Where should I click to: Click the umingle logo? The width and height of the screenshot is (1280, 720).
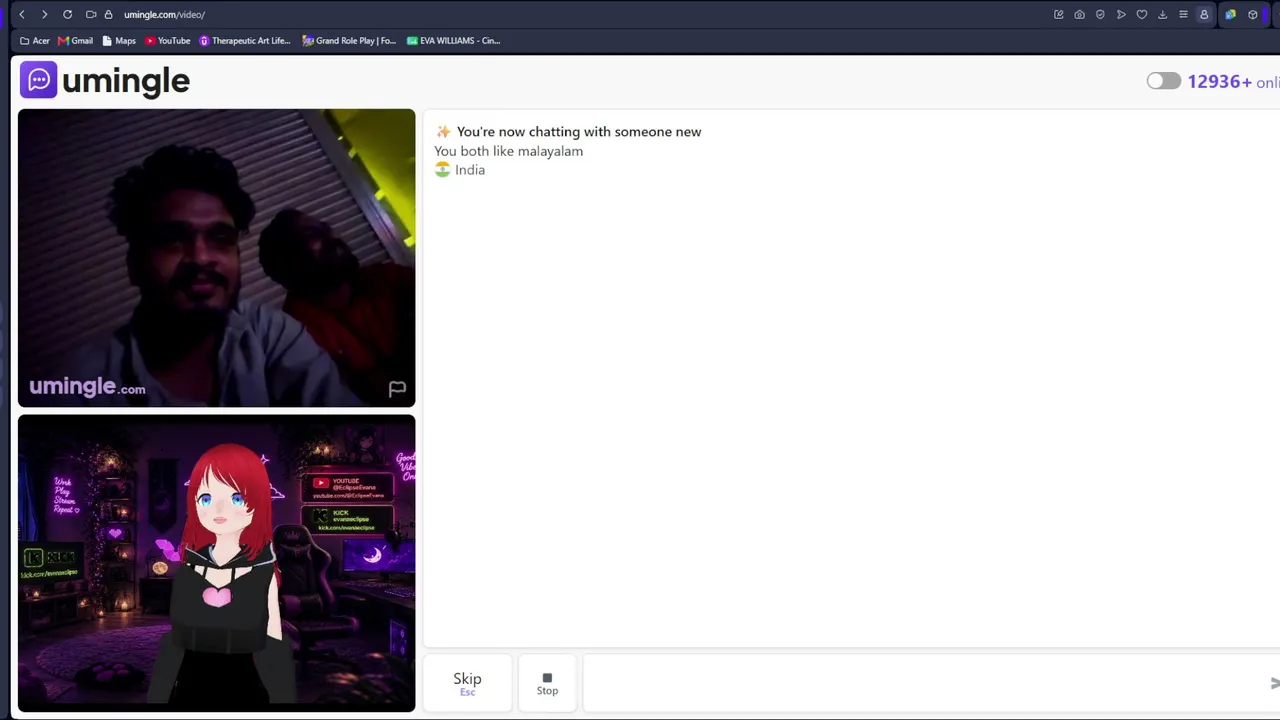click(105, 81)
